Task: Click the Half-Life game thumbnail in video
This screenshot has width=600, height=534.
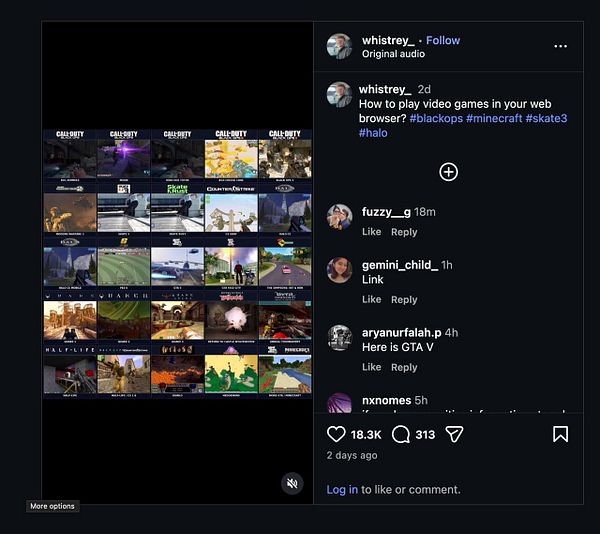Action: point(70,374)
